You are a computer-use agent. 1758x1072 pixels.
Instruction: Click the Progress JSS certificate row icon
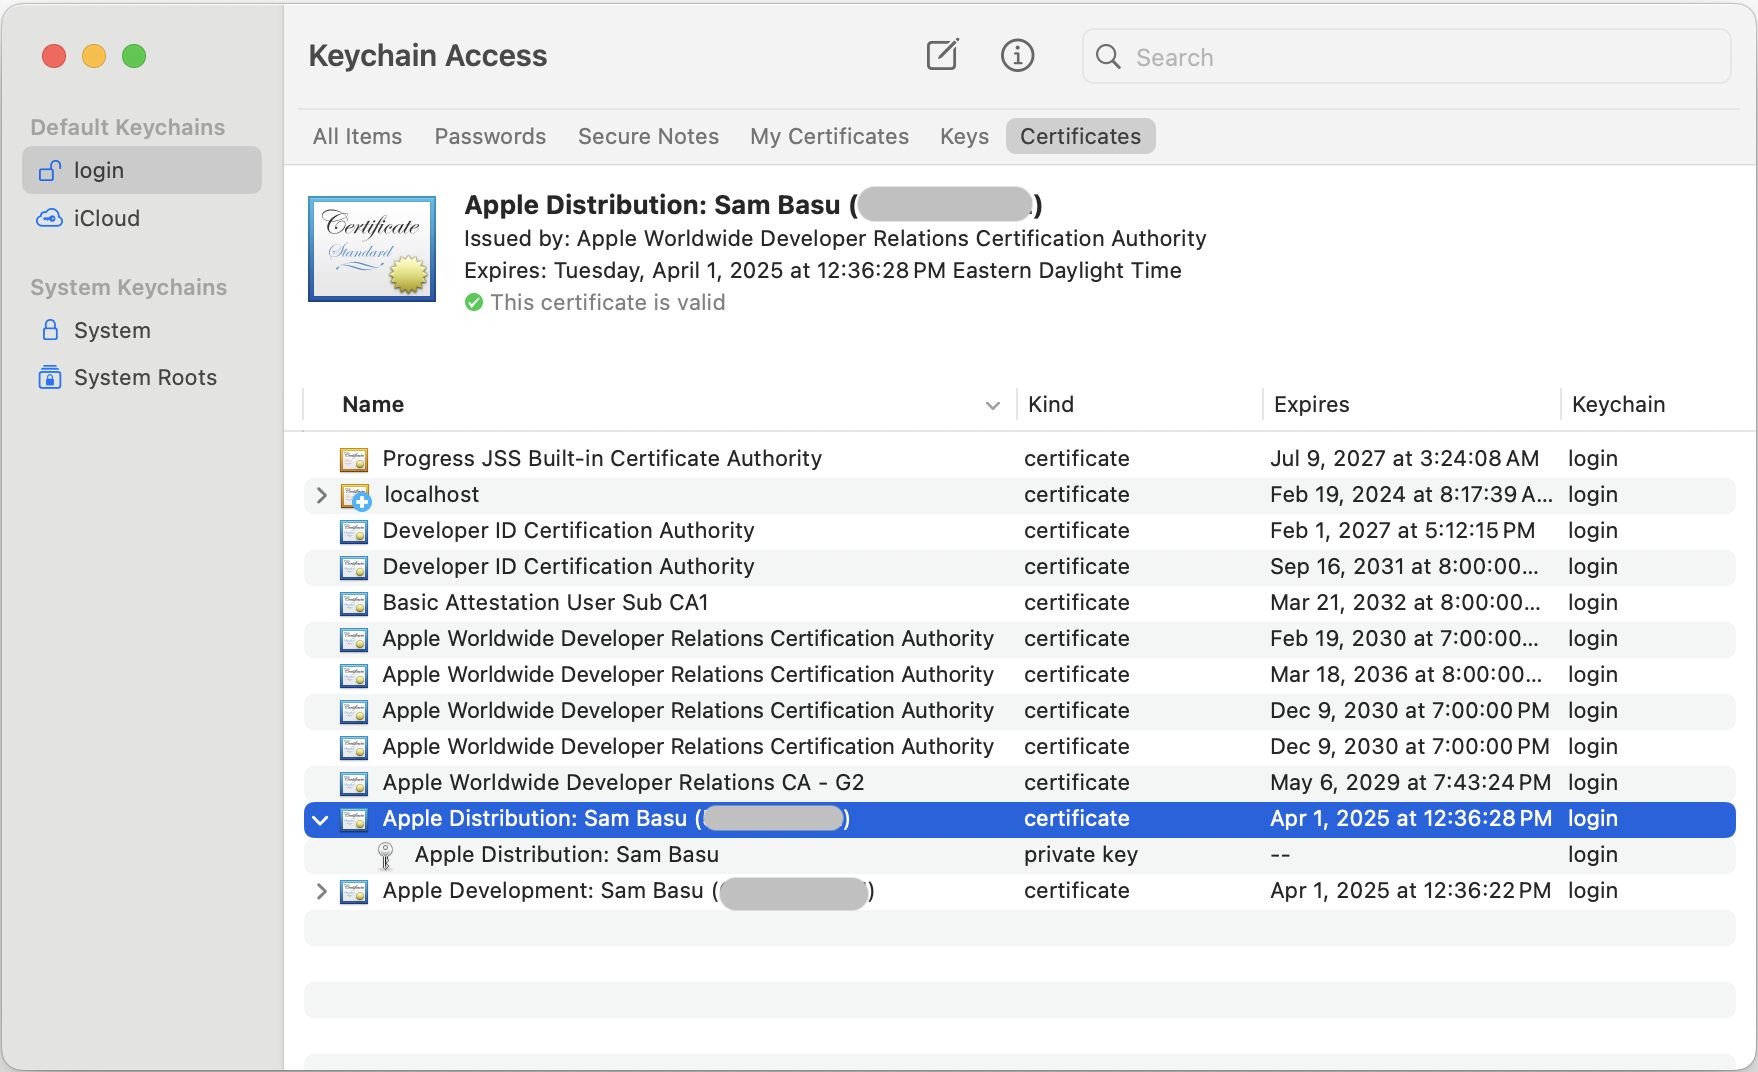pos(354,459)
